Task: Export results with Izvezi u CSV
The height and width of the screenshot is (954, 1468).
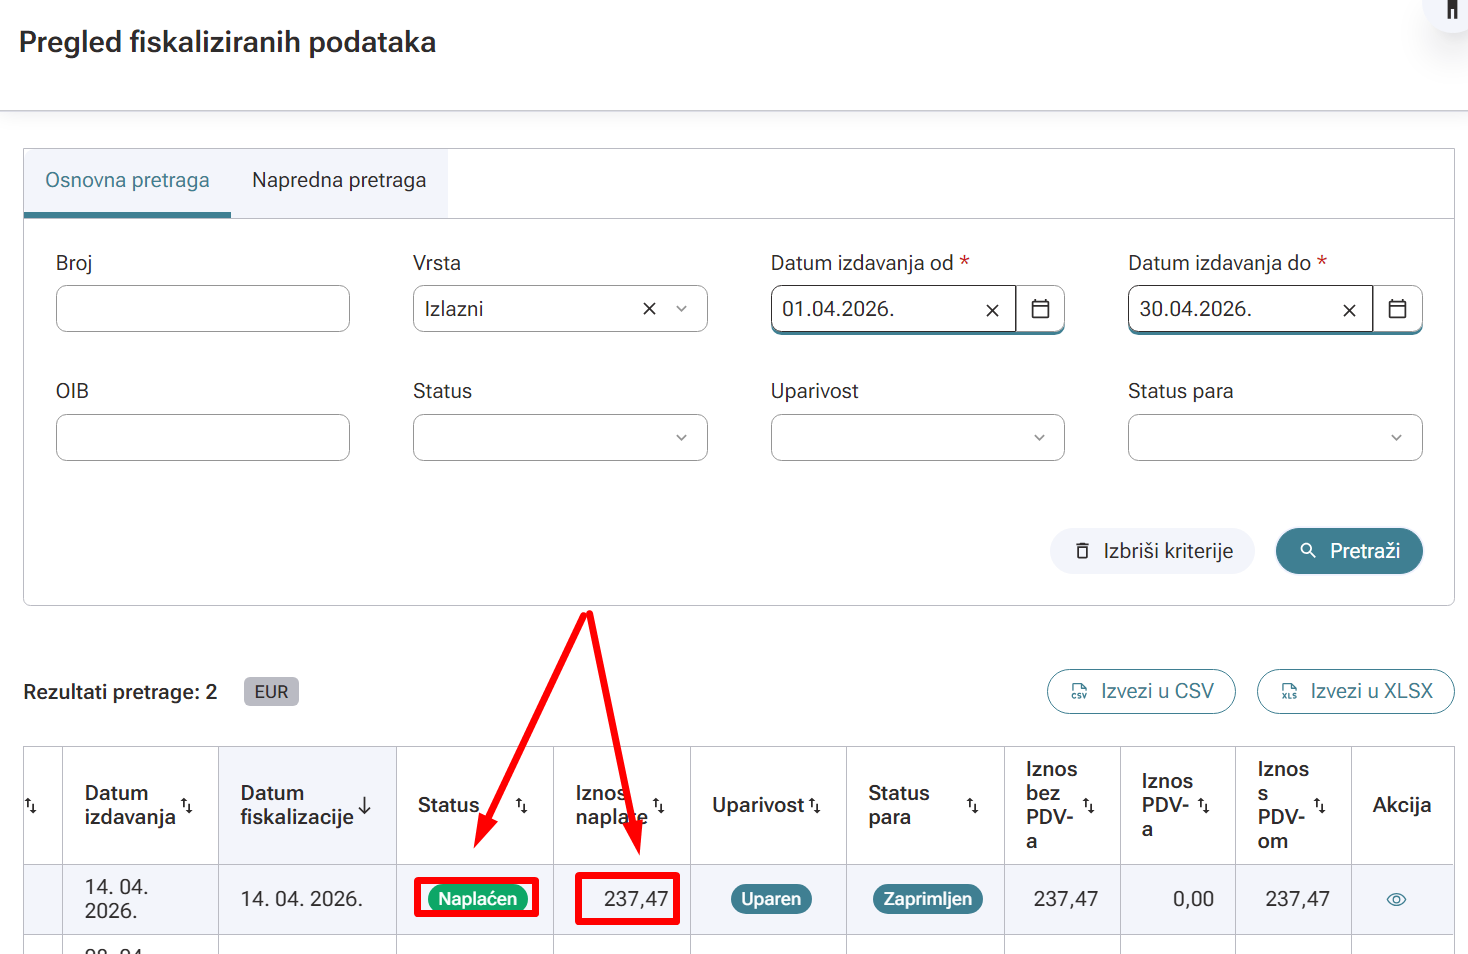Action: click(x=1141, y=691)
